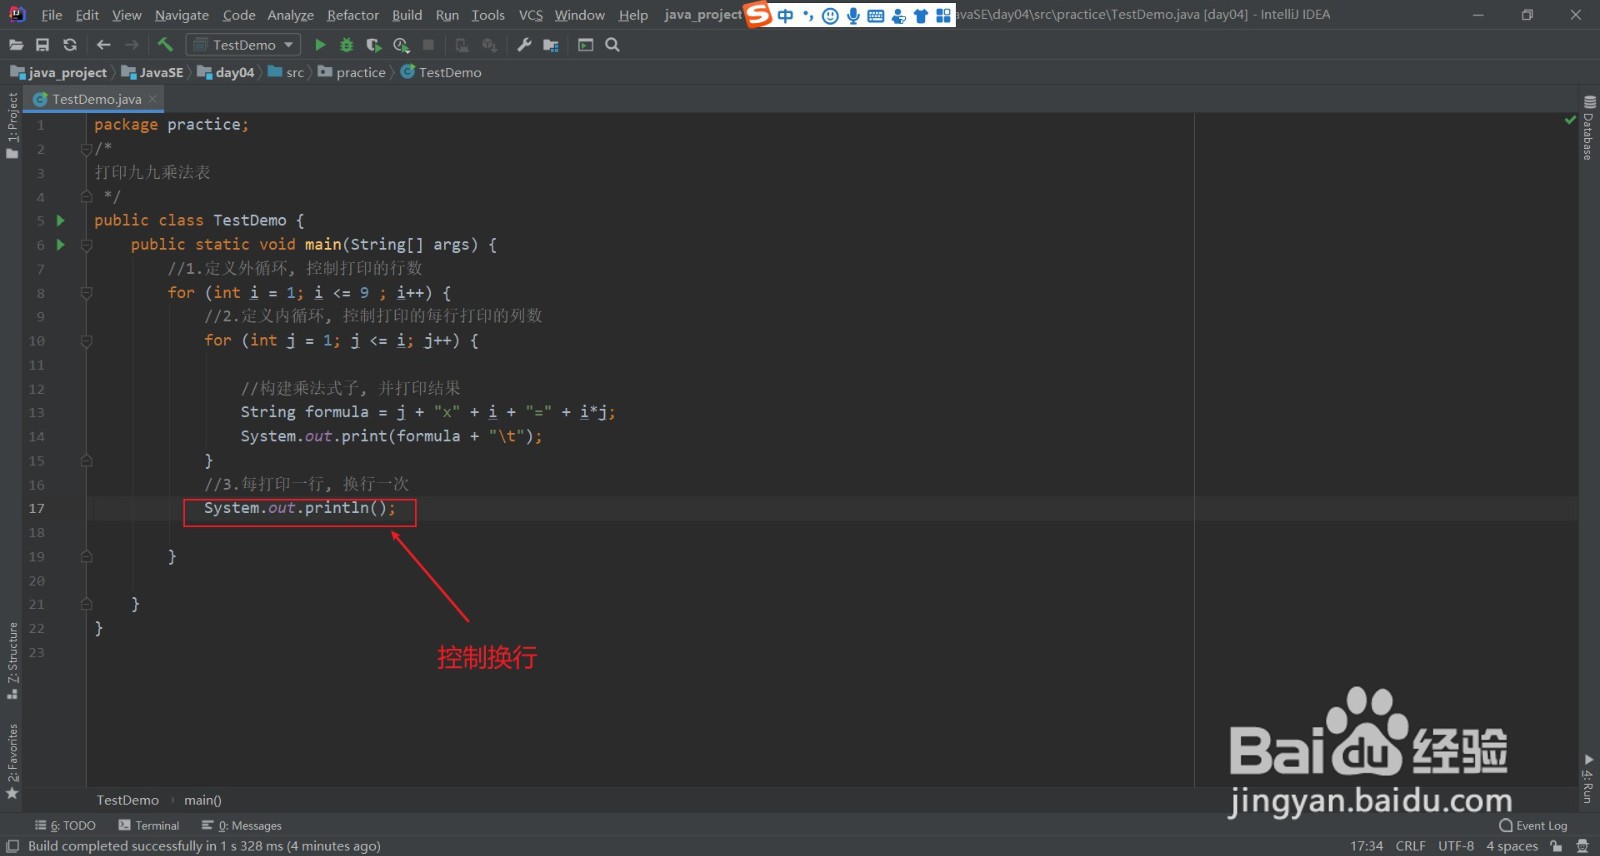Viewport: 1600px width, 856px height.
Task: Collapse the inner for loop fold on line 10
Action: 86,341
